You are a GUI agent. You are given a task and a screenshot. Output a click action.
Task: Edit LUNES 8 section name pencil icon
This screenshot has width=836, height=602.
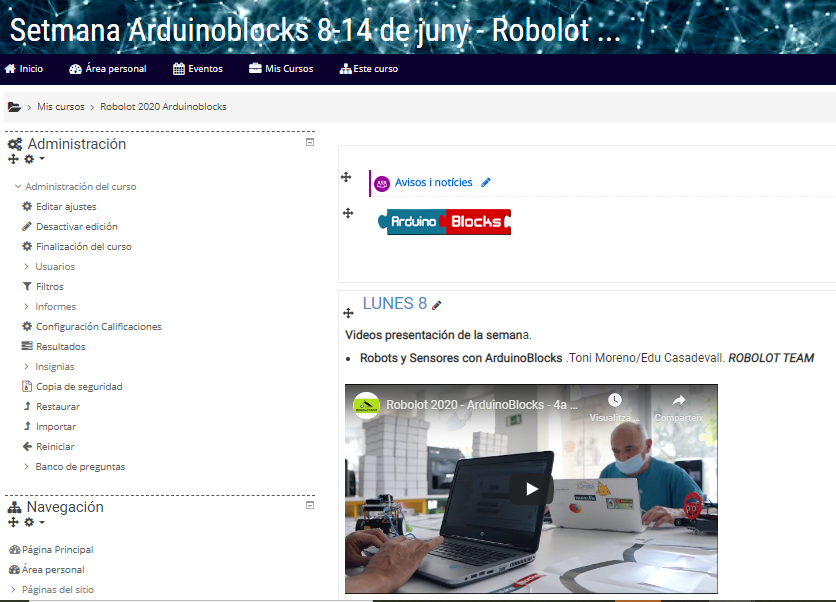(x=437, y=305)
